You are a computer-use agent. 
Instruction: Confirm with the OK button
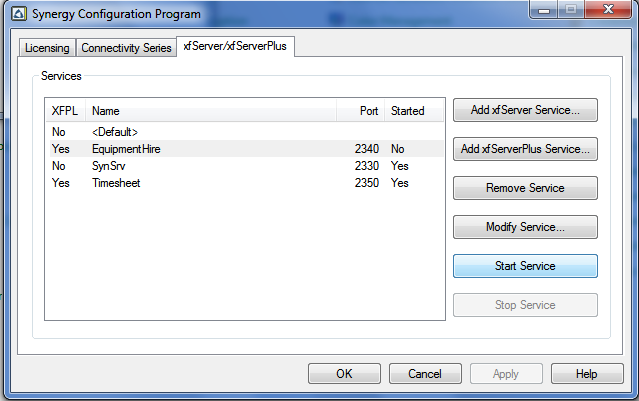point(344,374)
